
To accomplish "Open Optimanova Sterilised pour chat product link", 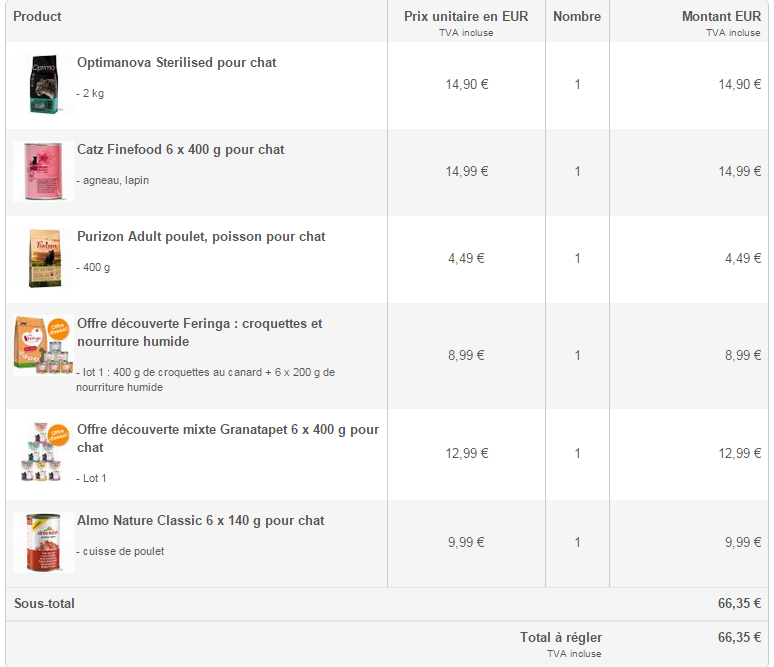I will point(176,63).
